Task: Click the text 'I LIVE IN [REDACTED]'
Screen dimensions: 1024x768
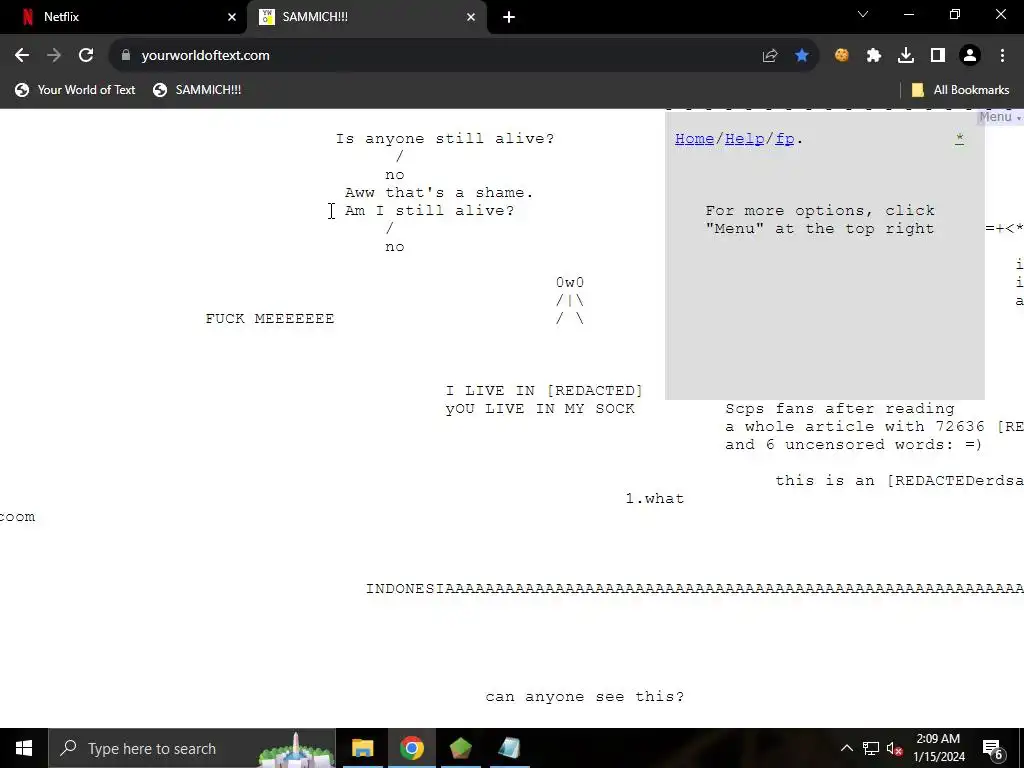Action: click(x=544, y=391)
